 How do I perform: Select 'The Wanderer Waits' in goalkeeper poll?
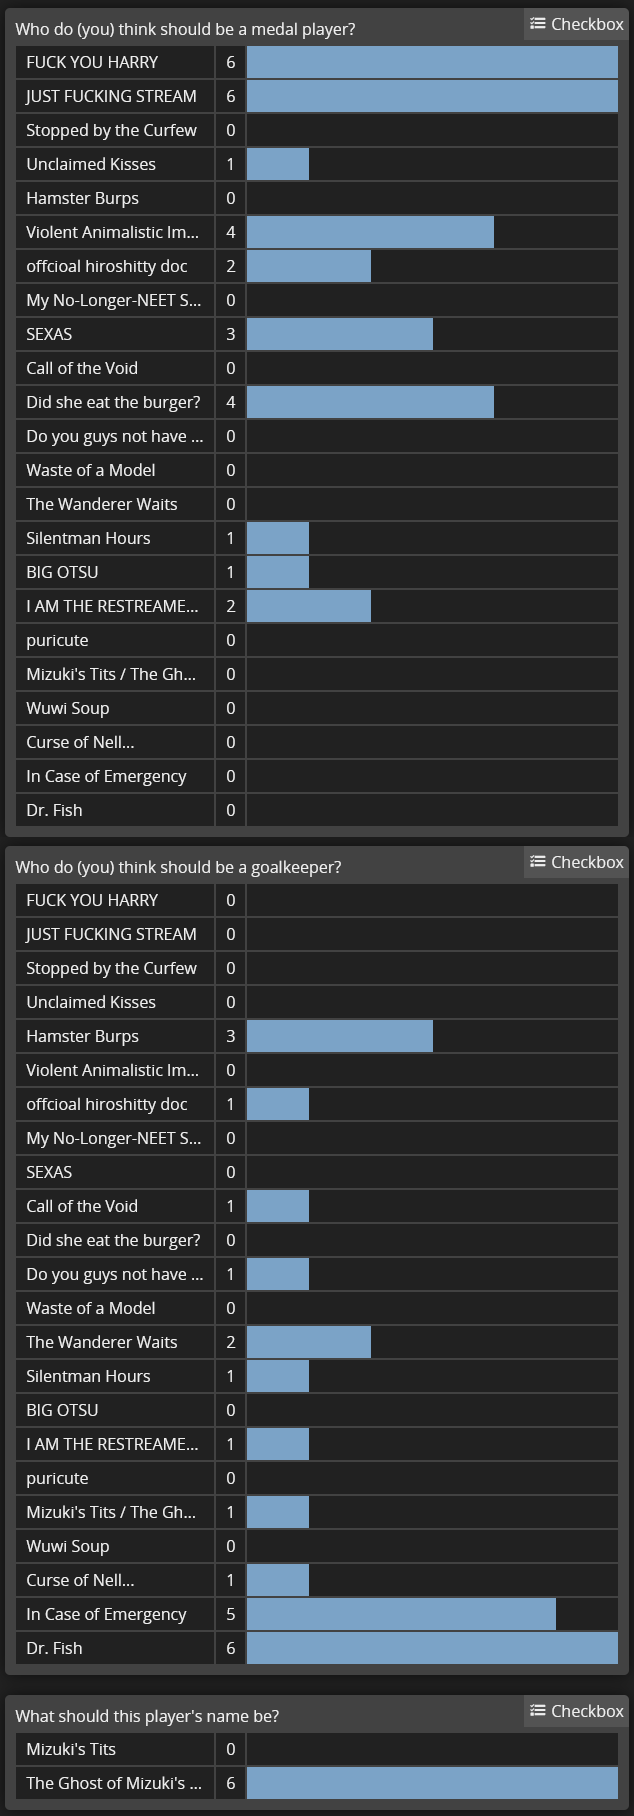(x=317, y=1342)
